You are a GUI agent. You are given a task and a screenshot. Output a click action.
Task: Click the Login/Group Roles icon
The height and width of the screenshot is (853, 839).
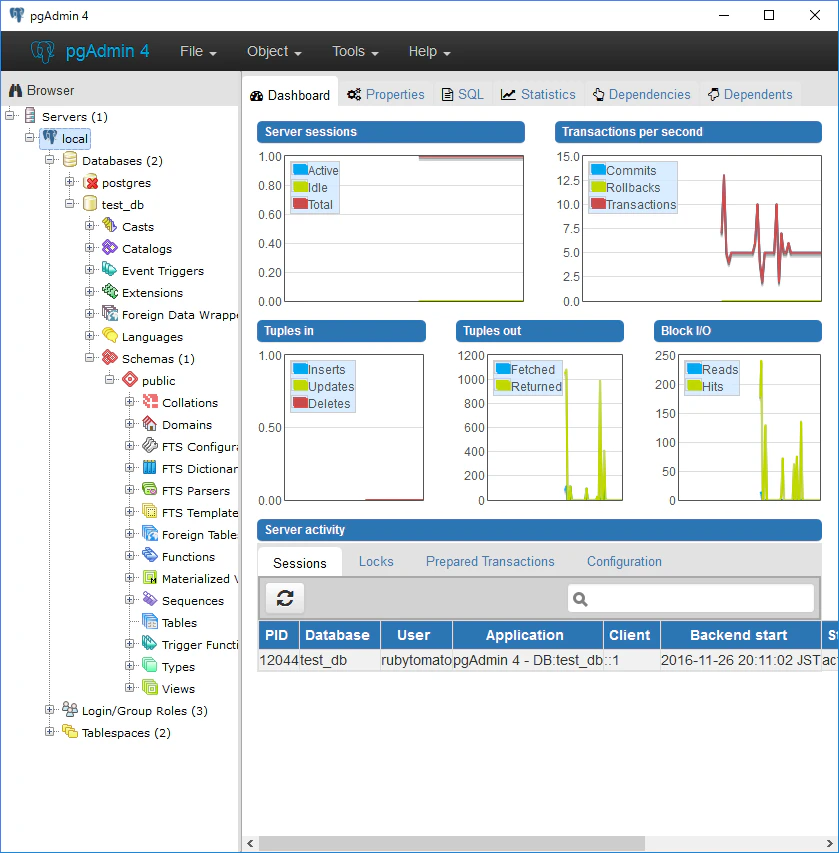[70, 710]
